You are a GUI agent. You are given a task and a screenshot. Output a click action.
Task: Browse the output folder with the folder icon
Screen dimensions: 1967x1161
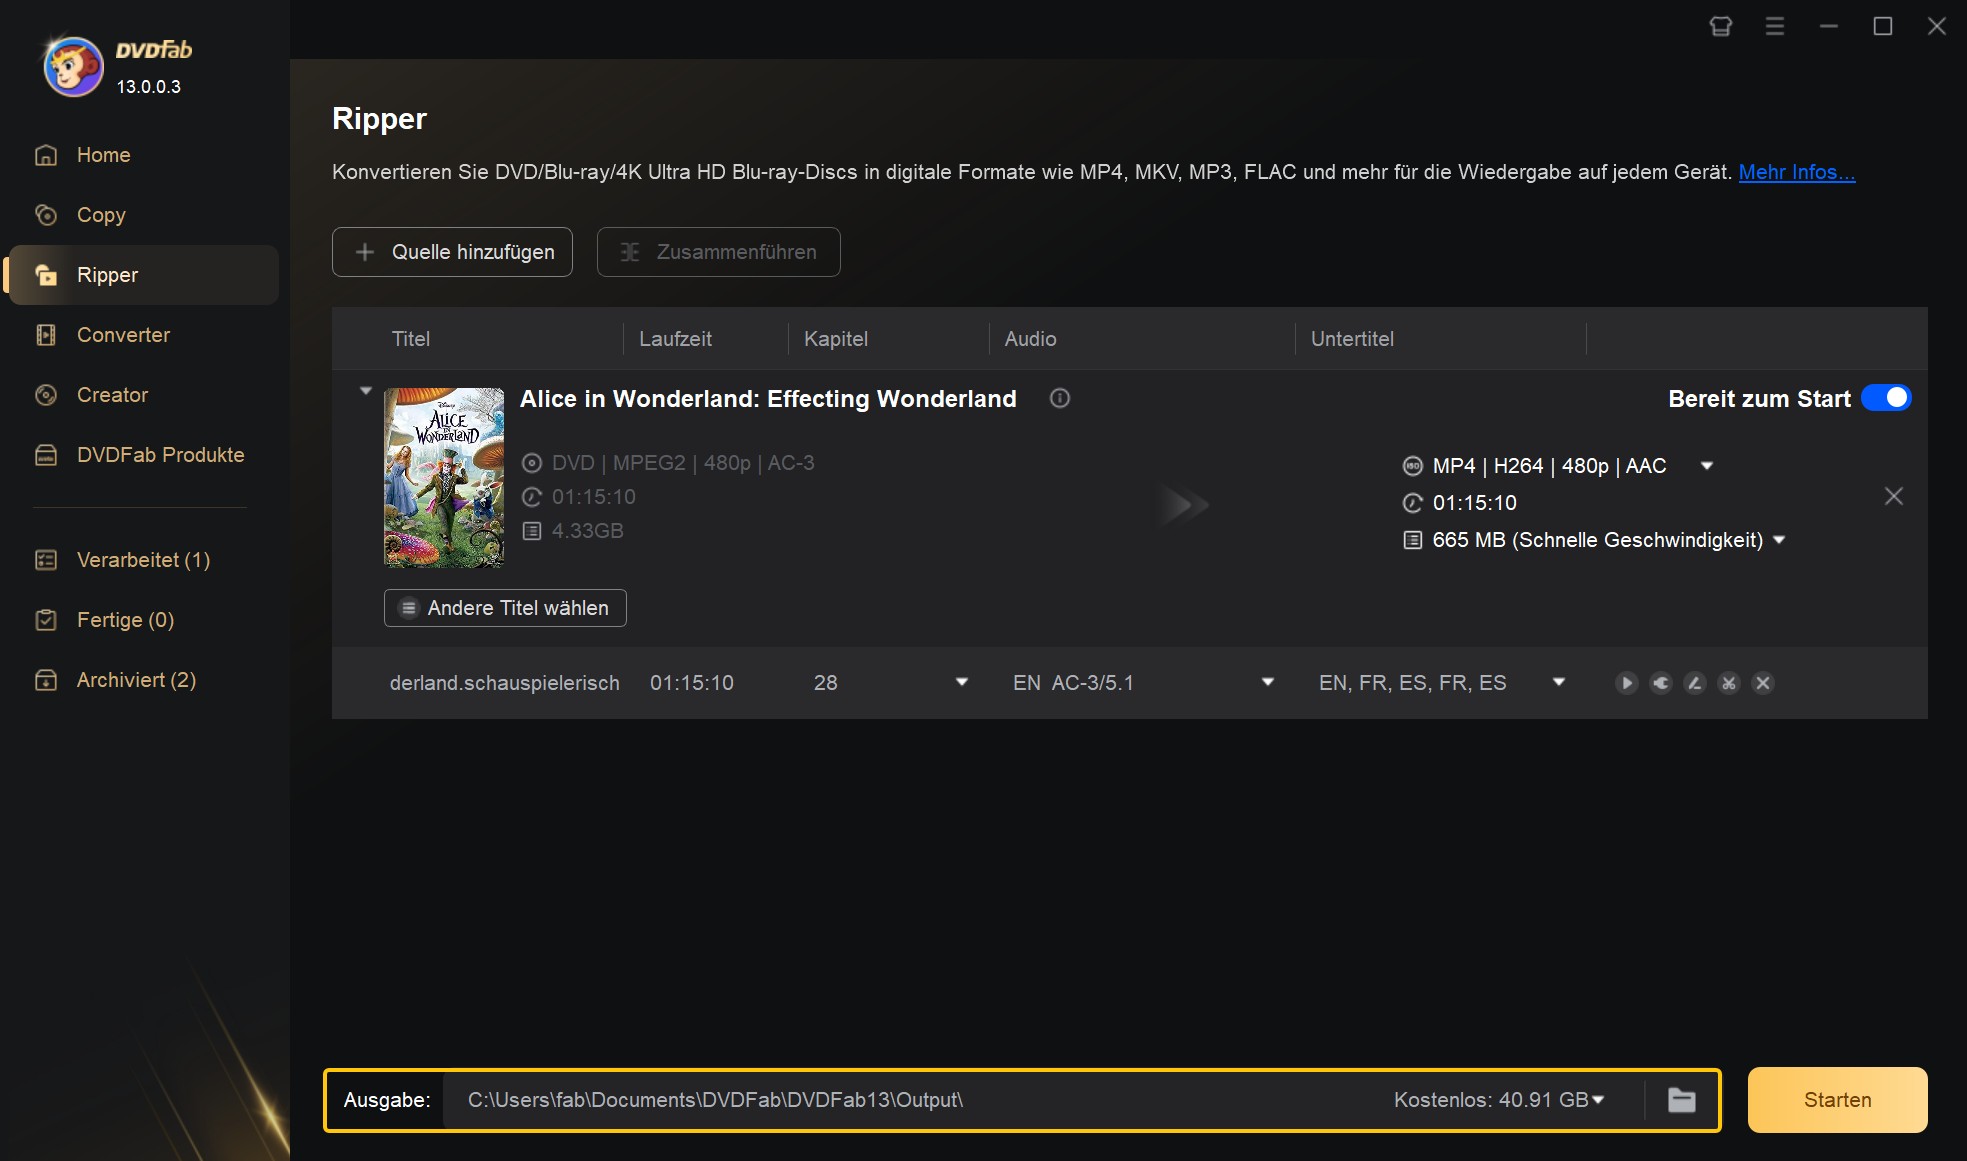[1682, 1100]
